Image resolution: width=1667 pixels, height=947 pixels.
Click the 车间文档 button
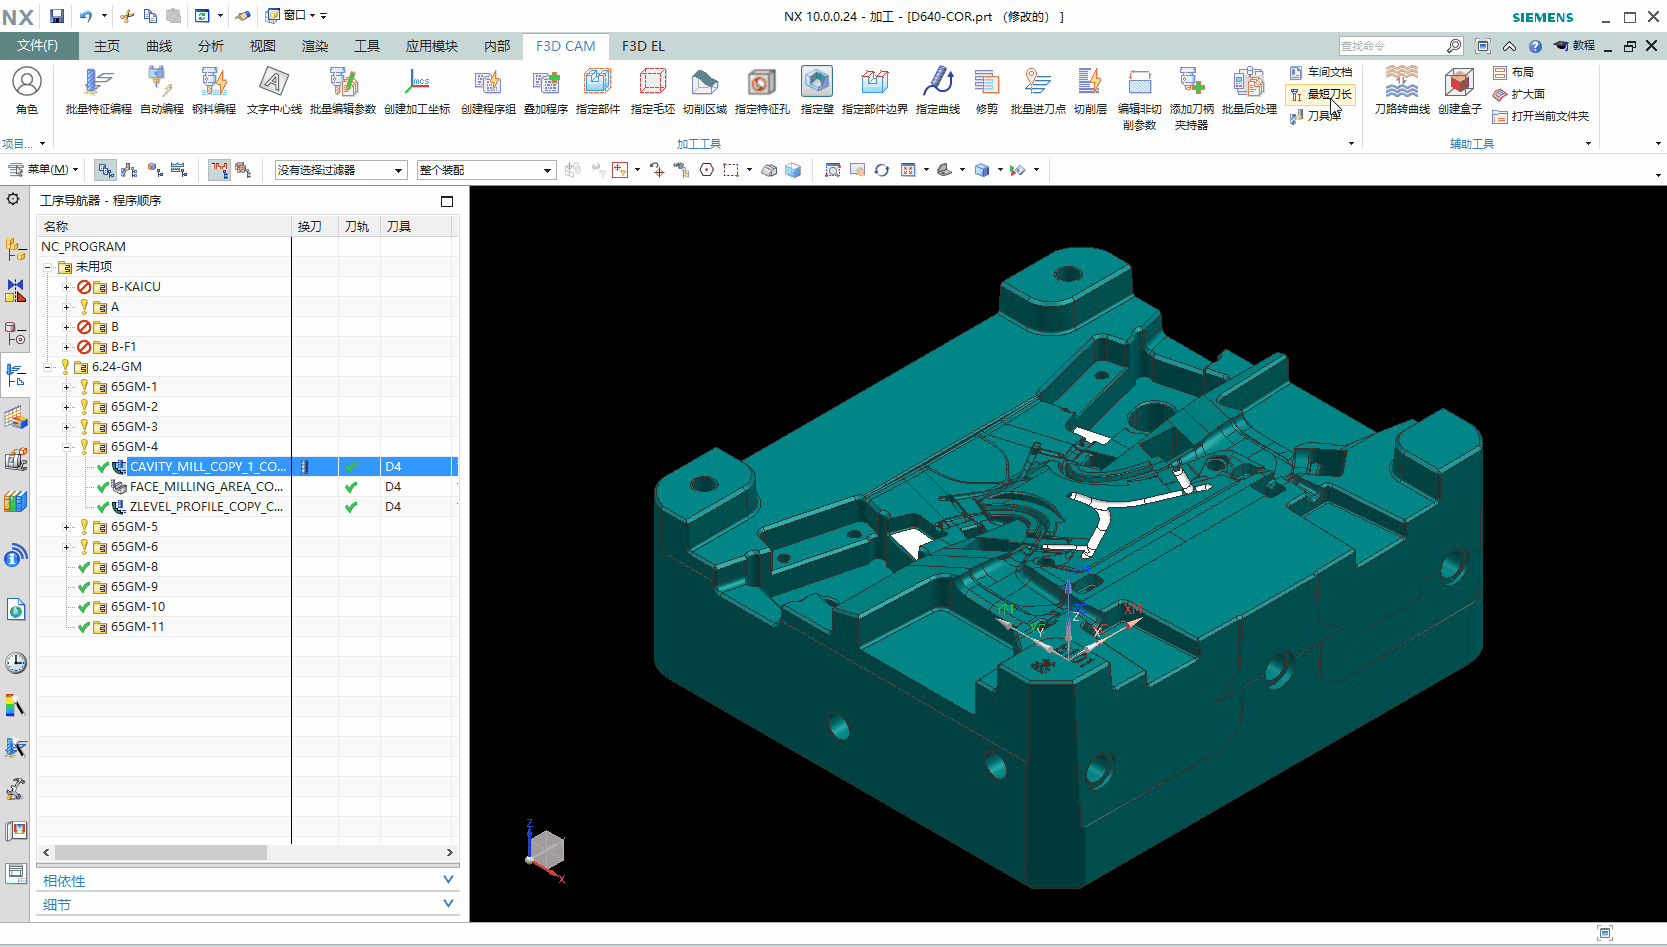(x=1321, y=72)
